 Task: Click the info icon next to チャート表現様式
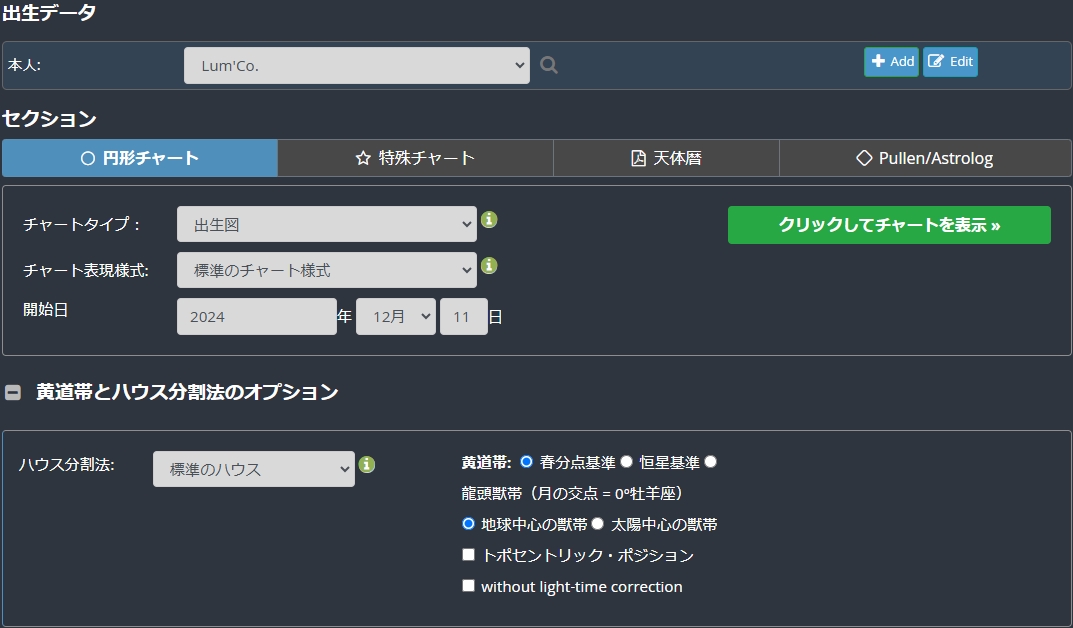coord(489,265)
